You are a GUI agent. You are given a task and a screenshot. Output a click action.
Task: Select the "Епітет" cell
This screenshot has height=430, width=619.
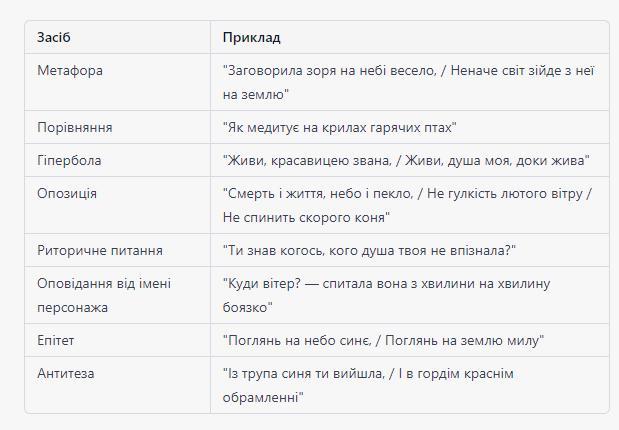pyautogui.click(x=117, y=340)
